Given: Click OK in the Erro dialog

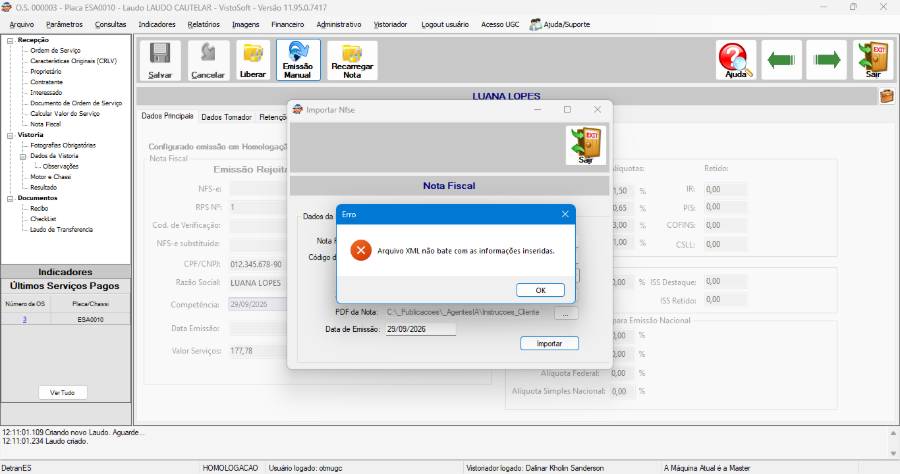Looking at the screenshot, I should click(x=540, y=290).
